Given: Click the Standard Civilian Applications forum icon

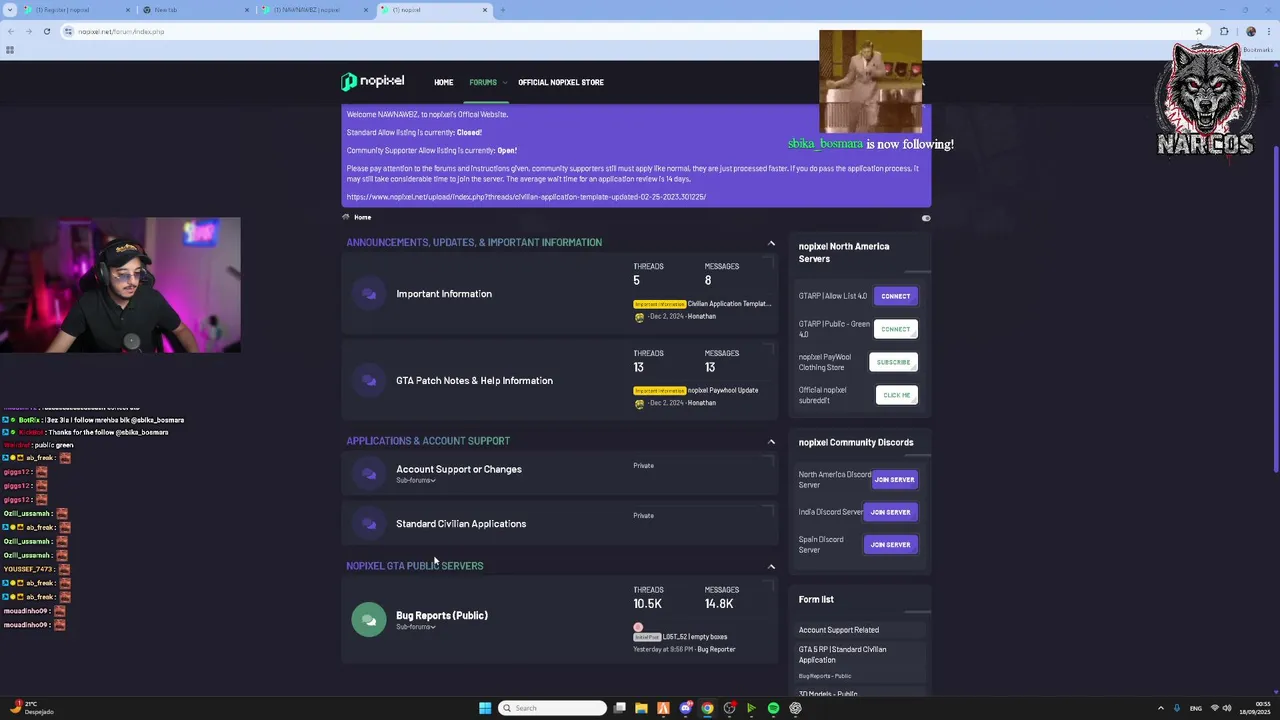Looking at the screenshot, I should [x=369, y=523].
